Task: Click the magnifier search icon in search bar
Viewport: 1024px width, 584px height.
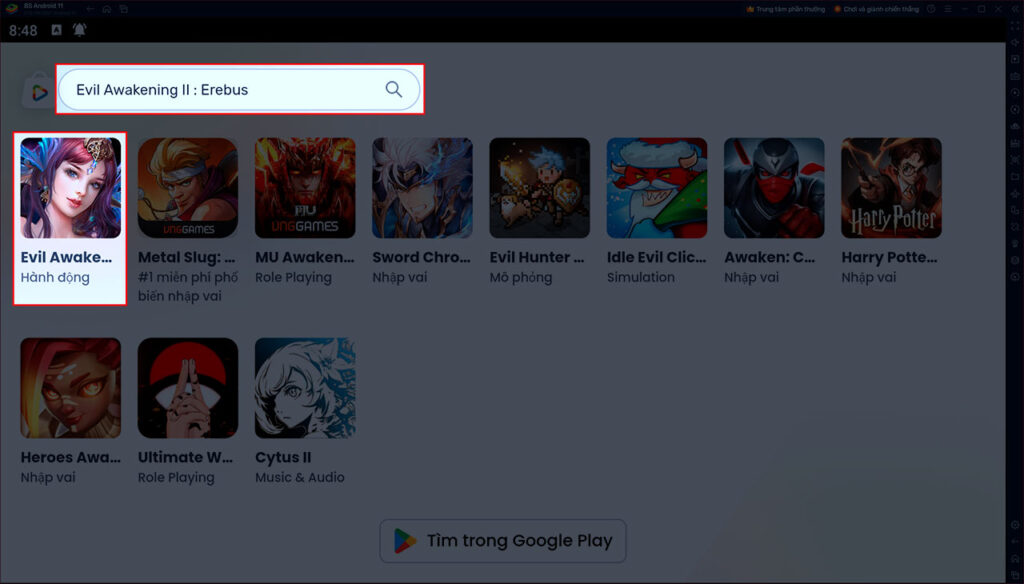Action: pos(395,89)
